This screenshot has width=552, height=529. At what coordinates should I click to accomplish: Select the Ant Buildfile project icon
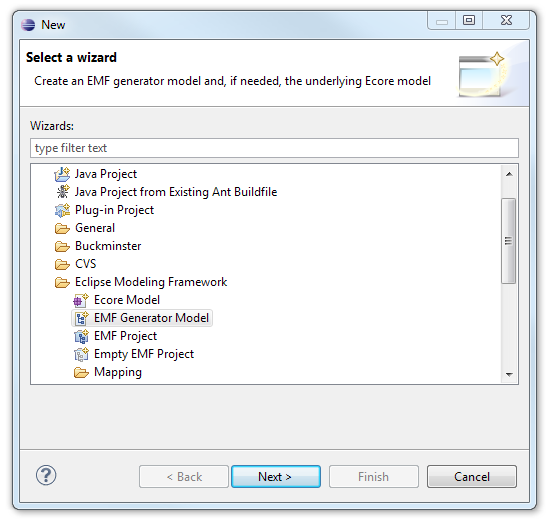pos(63,192)
